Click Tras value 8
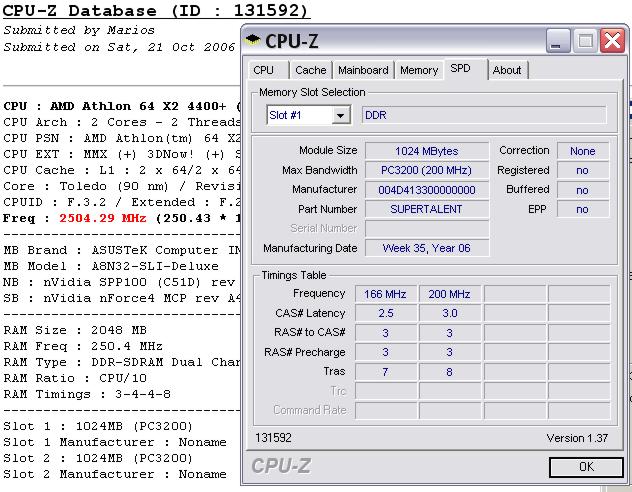Image resolution: width=632 pixels, height=492 pixels. point(450,372)
